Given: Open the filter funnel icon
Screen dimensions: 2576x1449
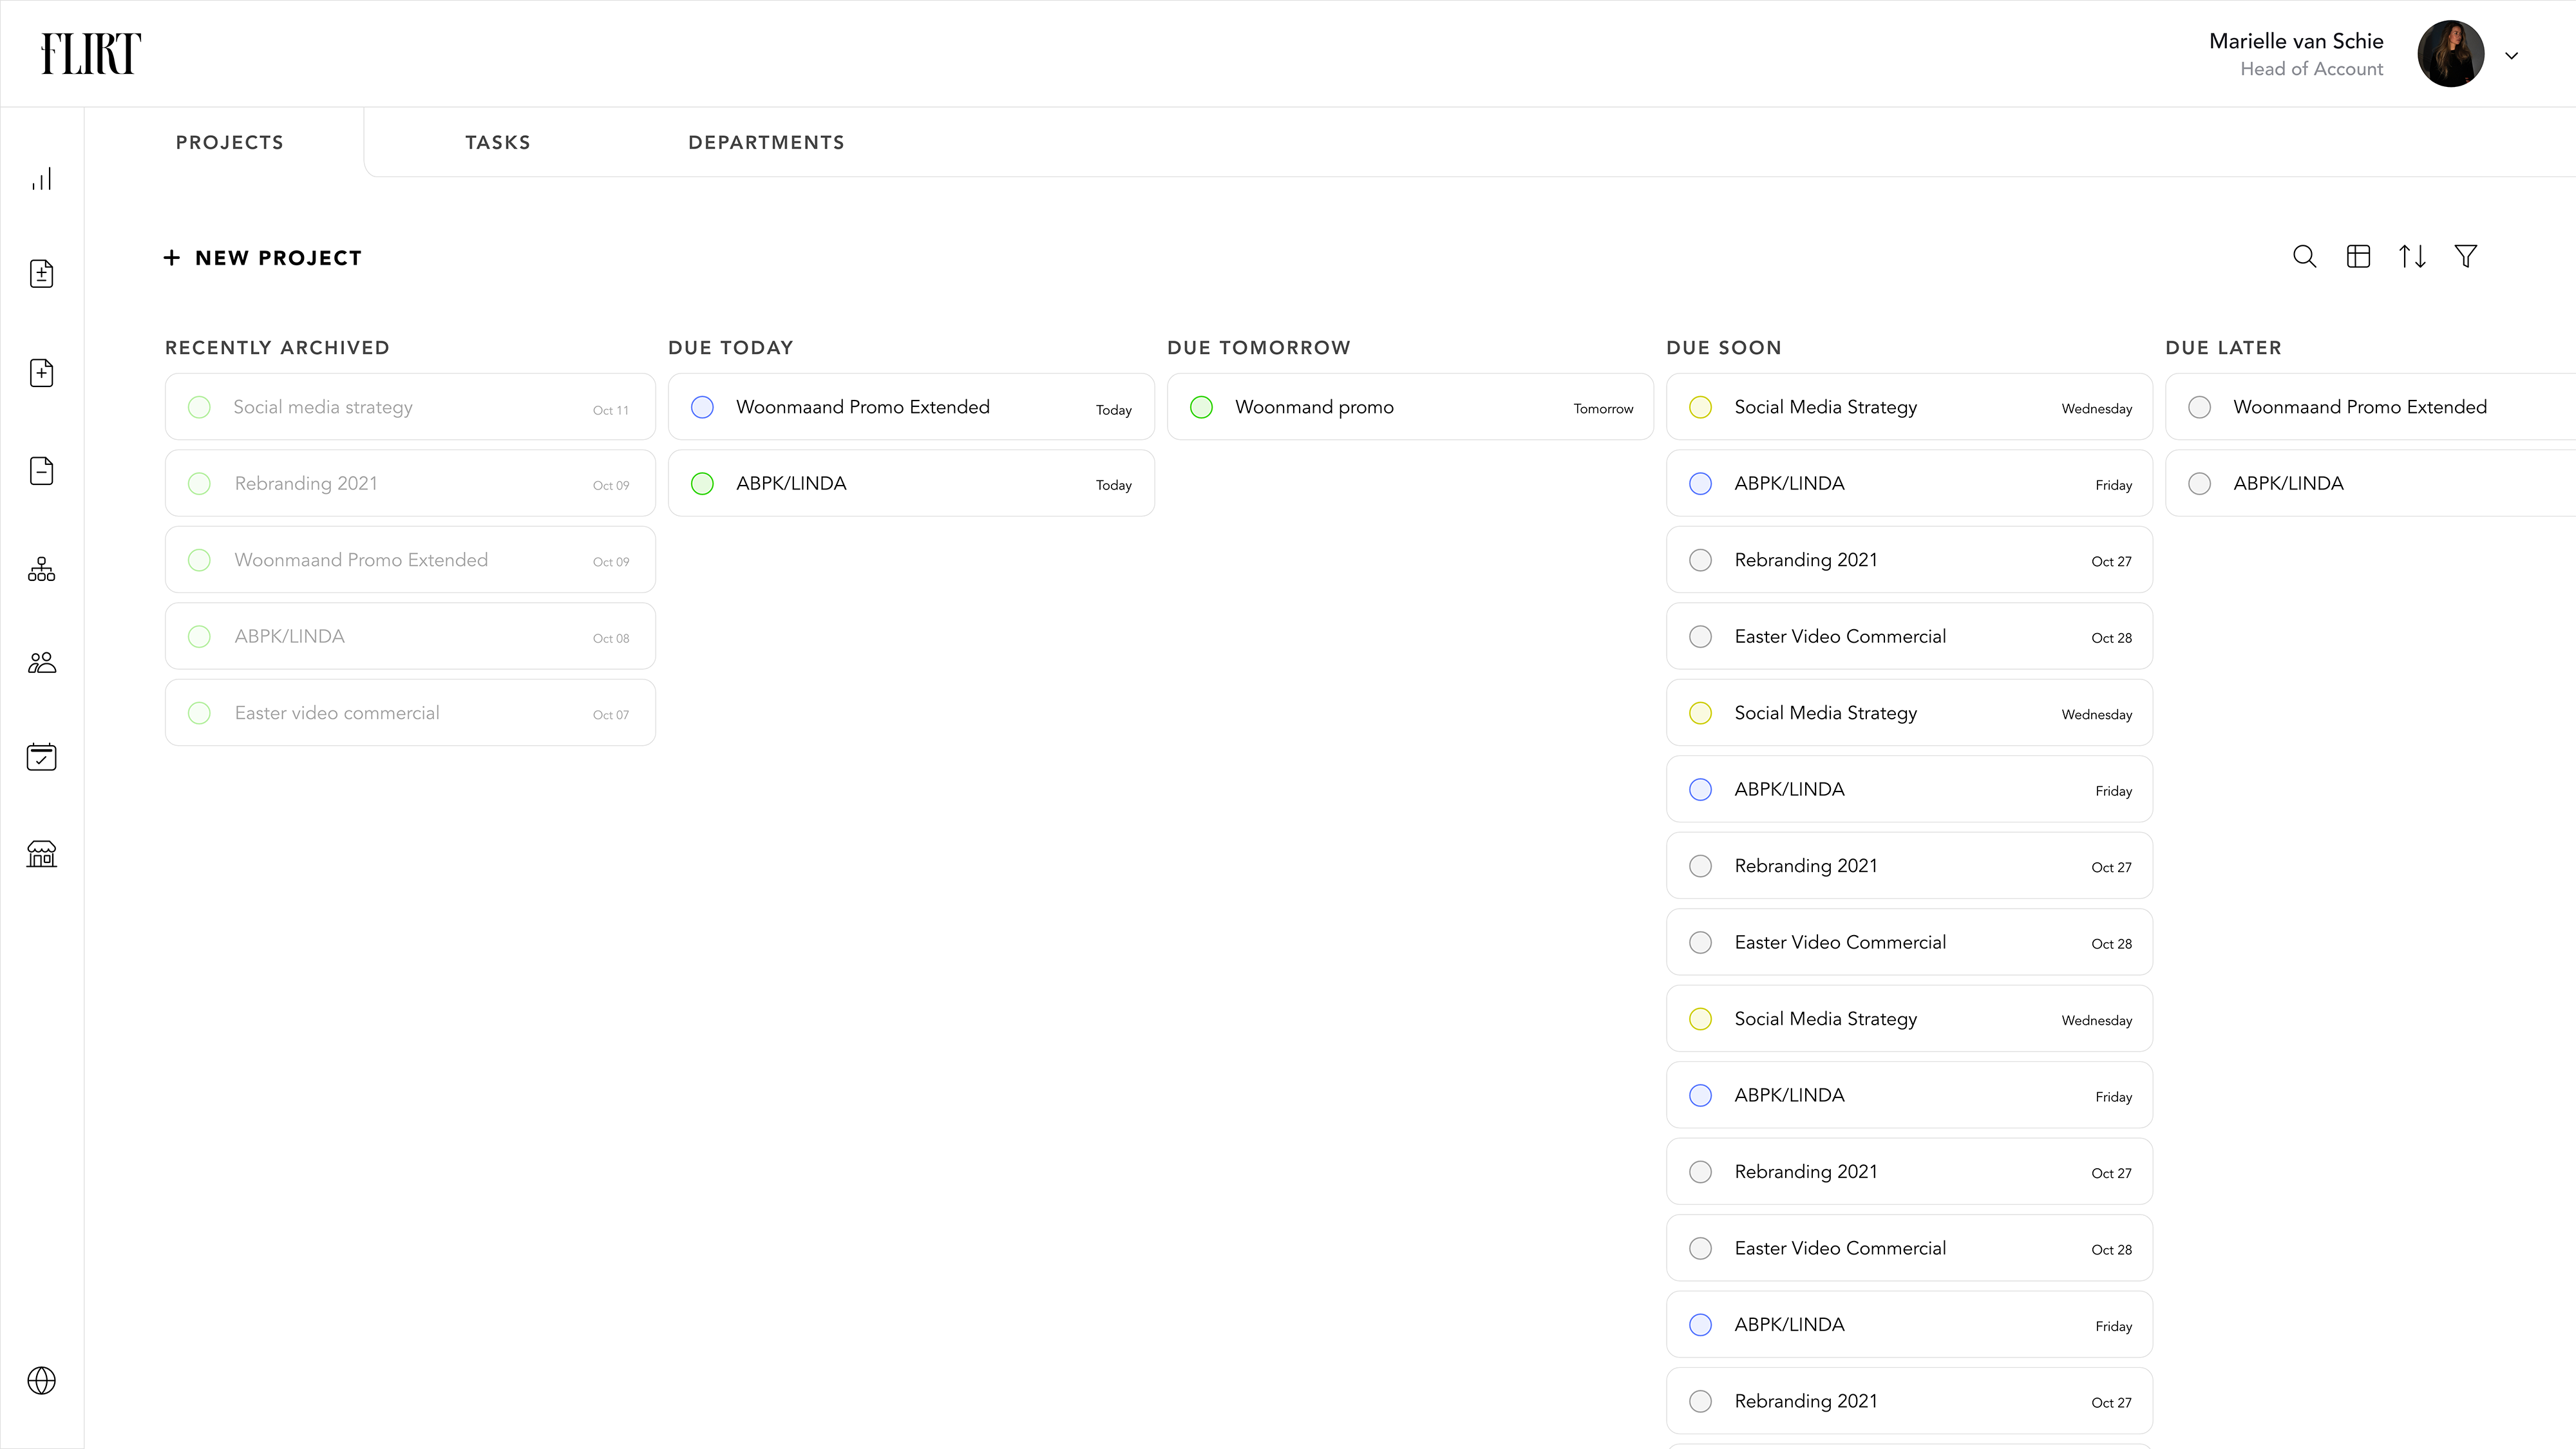Looking at the screenshot, I should point(2466,257).
